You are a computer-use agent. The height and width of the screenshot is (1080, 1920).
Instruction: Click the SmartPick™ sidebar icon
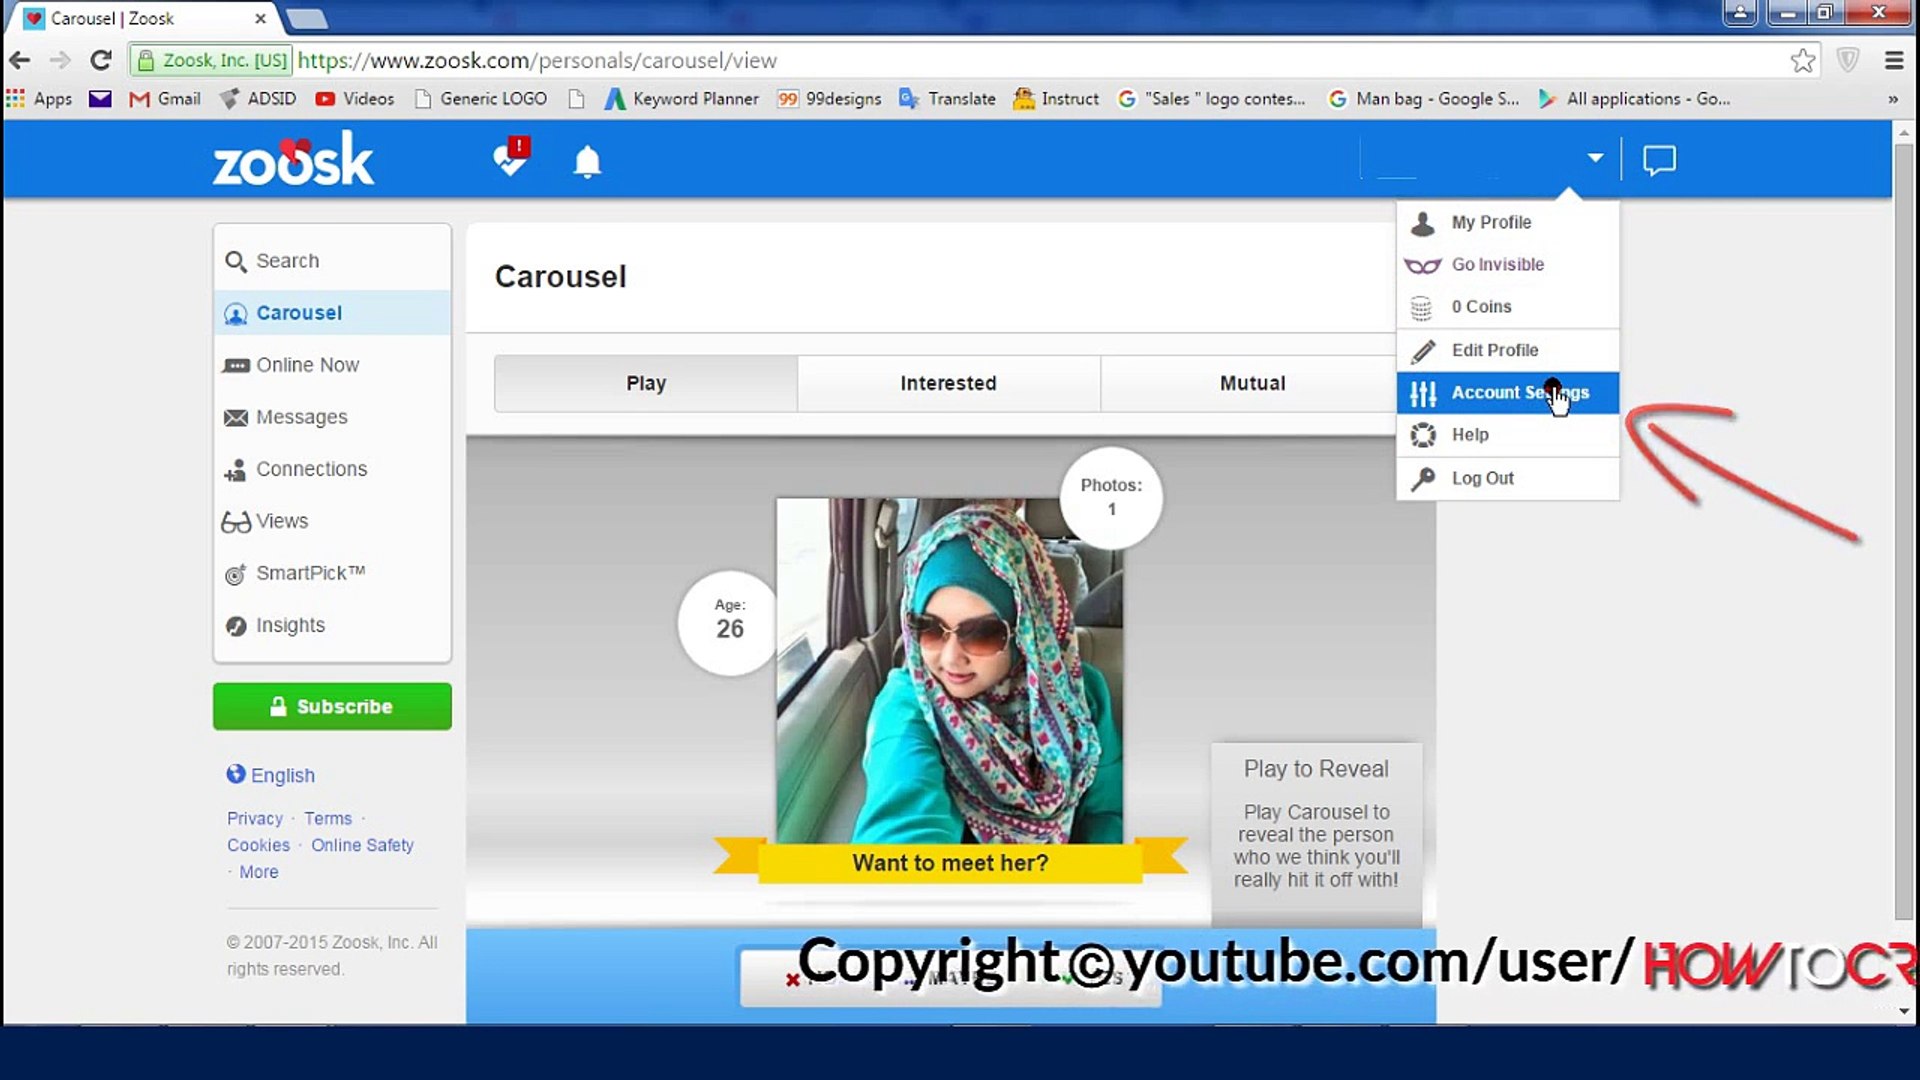[x=236, y=572]
